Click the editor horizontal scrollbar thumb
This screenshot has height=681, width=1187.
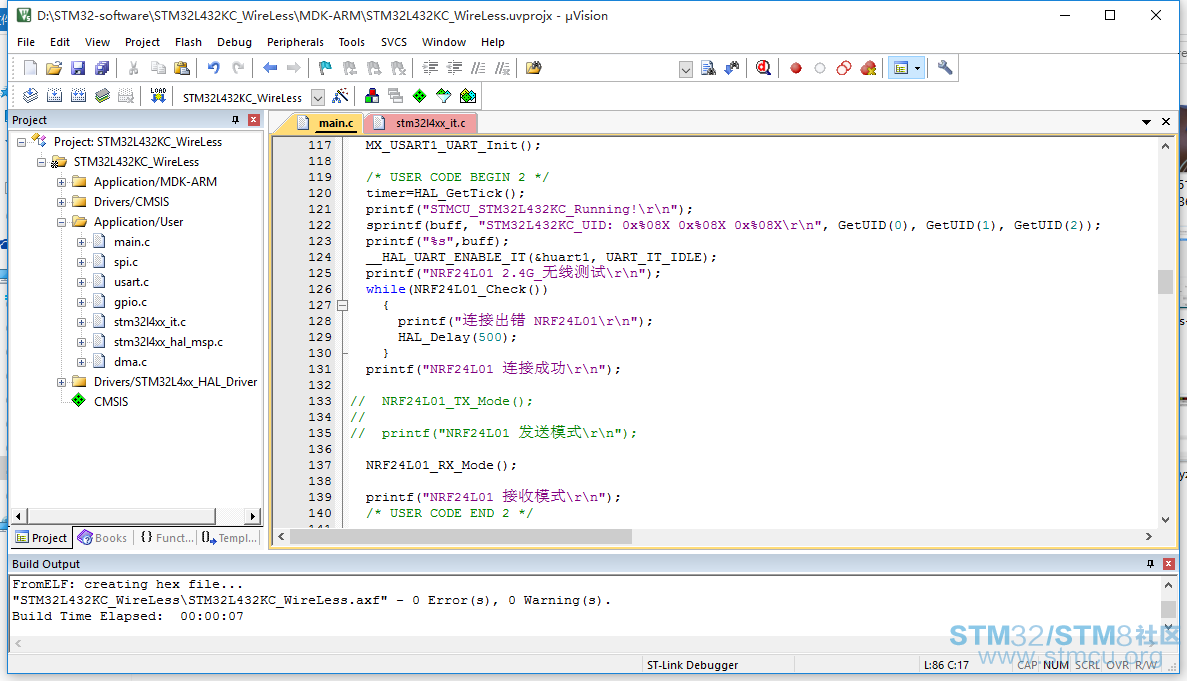pyautogui.click(x=460, y=536)
